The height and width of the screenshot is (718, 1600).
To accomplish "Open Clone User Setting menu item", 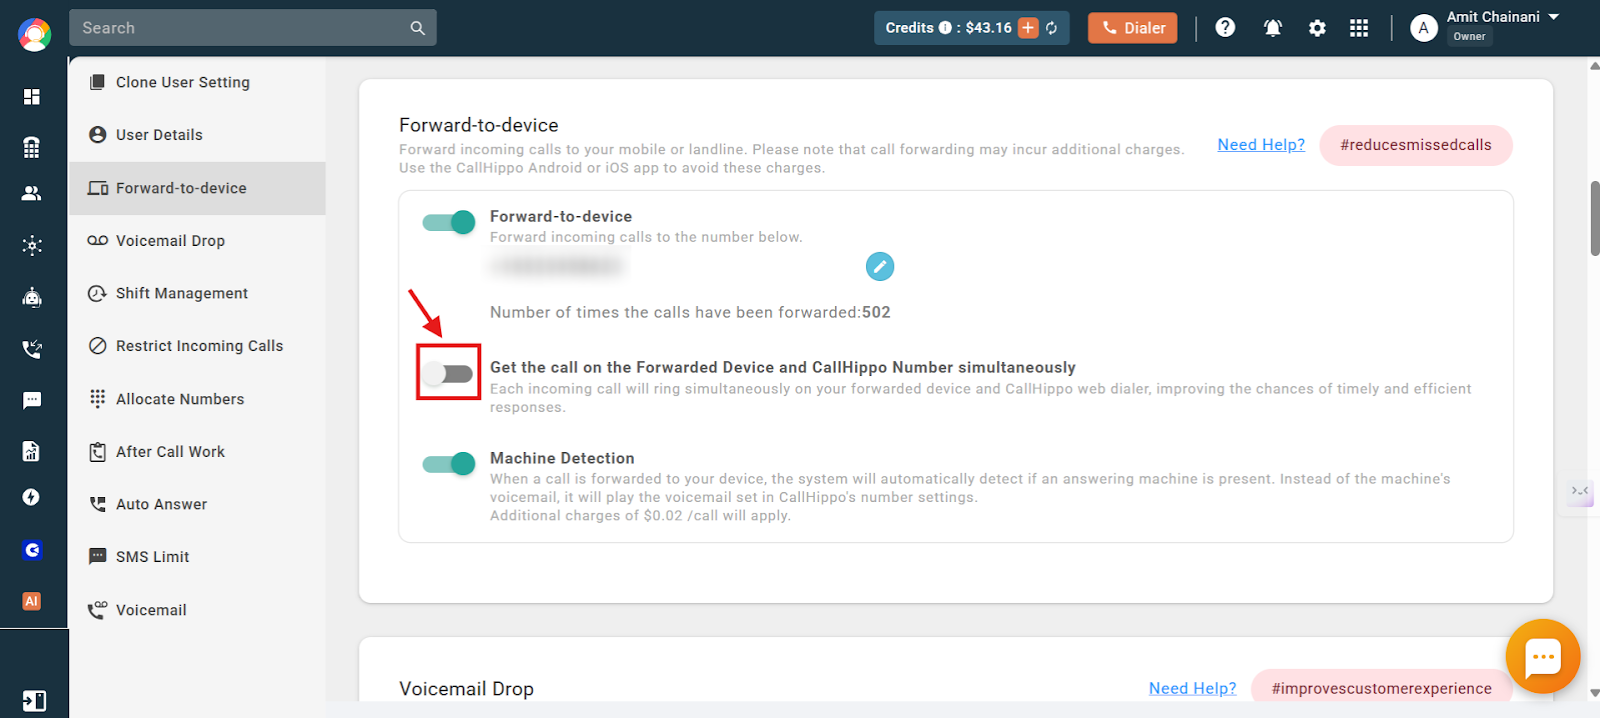I will click(x=197, y=82).
